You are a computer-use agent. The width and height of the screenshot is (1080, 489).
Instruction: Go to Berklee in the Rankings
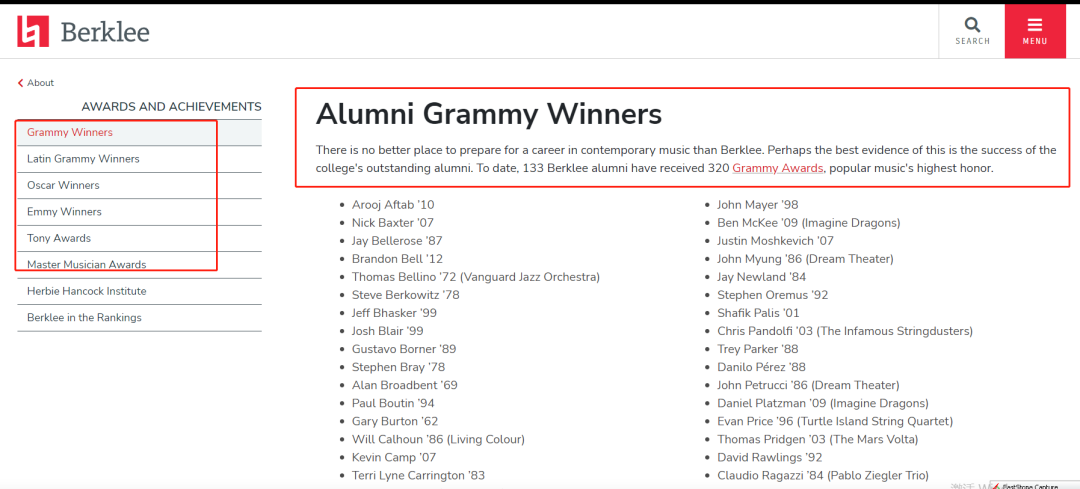(84, 318)
